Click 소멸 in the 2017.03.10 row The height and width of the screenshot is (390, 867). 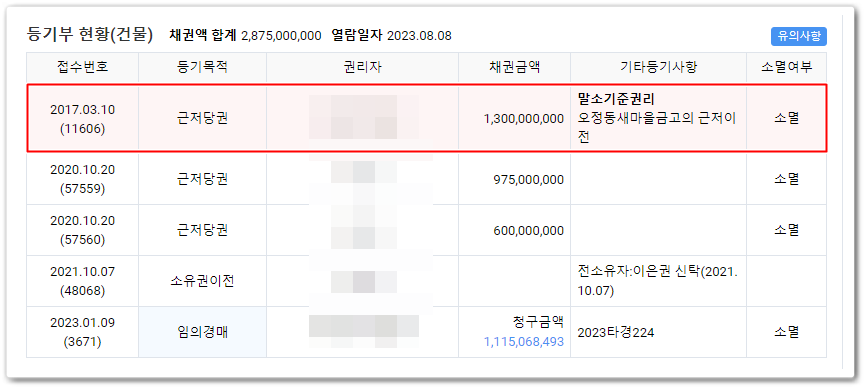(786, 119)
